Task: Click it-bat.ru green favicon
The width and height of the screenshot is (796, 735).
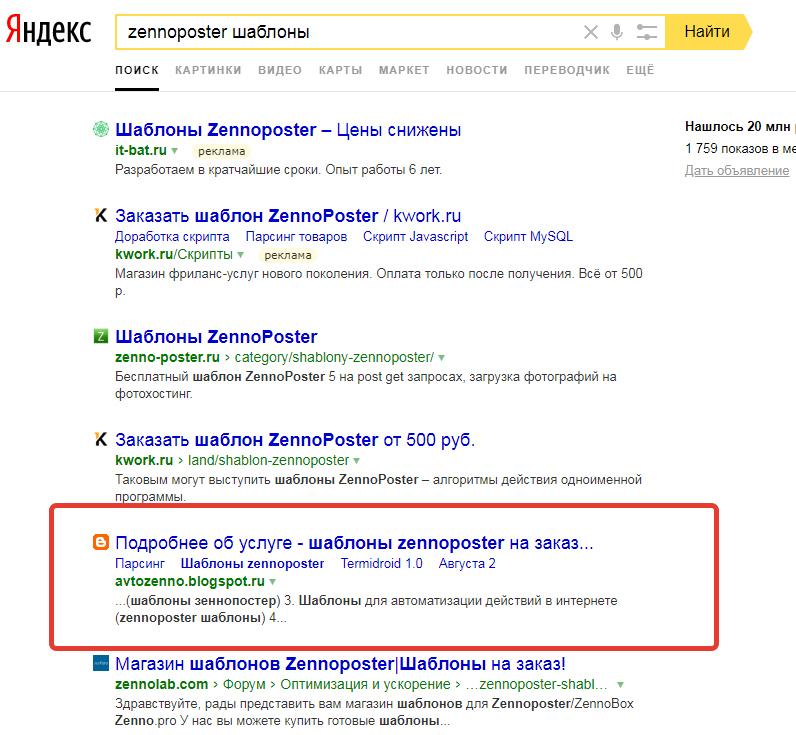Action: 101,129
